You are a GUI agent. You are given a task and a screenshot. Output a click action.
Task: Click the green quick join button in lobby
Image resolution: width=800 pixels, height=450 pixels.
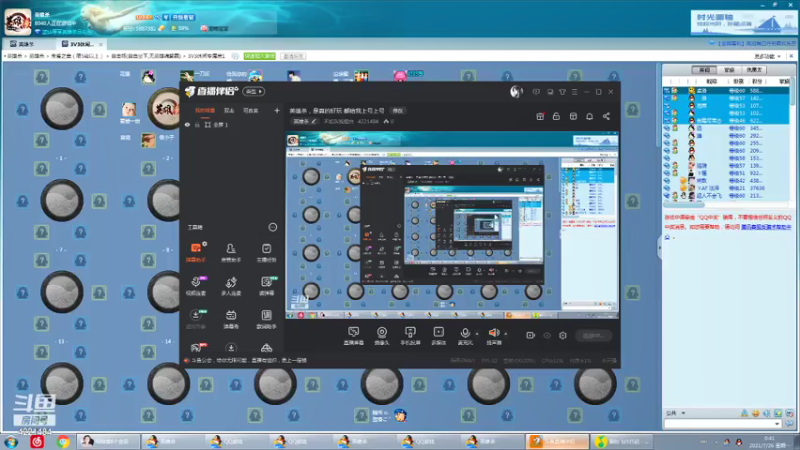tap(260, 56)
